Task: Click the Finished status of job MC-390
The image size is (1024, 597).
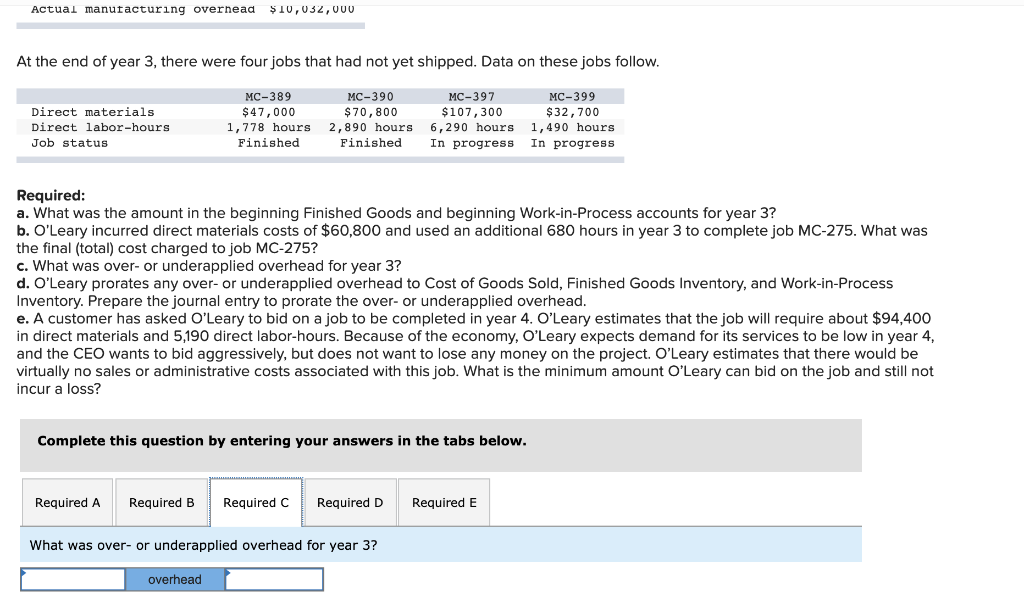Action: tap(371, 142)
